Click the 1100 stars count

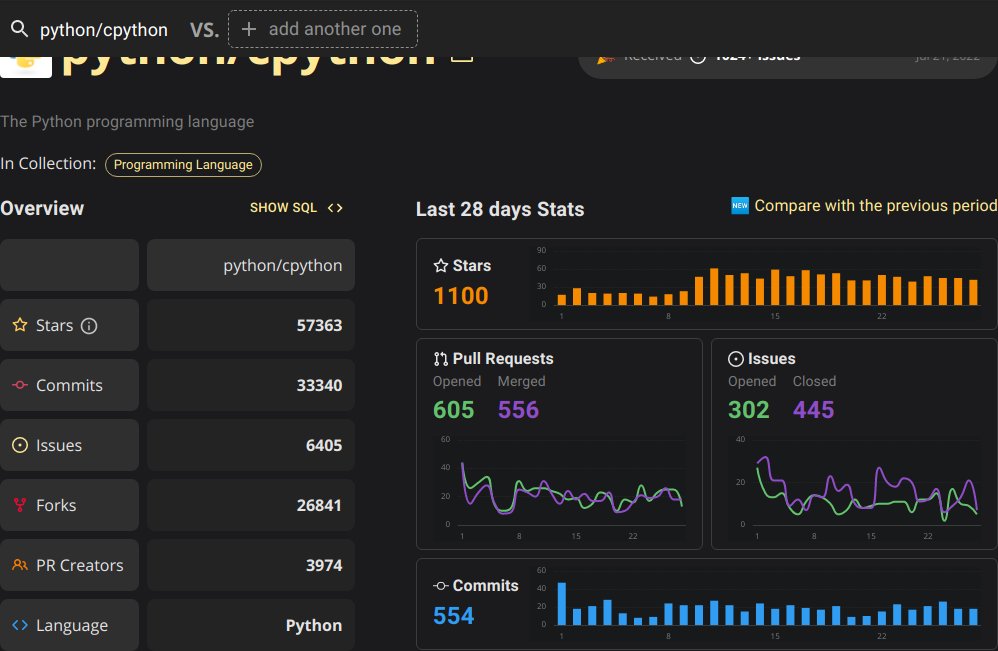[x=461, y=295]
